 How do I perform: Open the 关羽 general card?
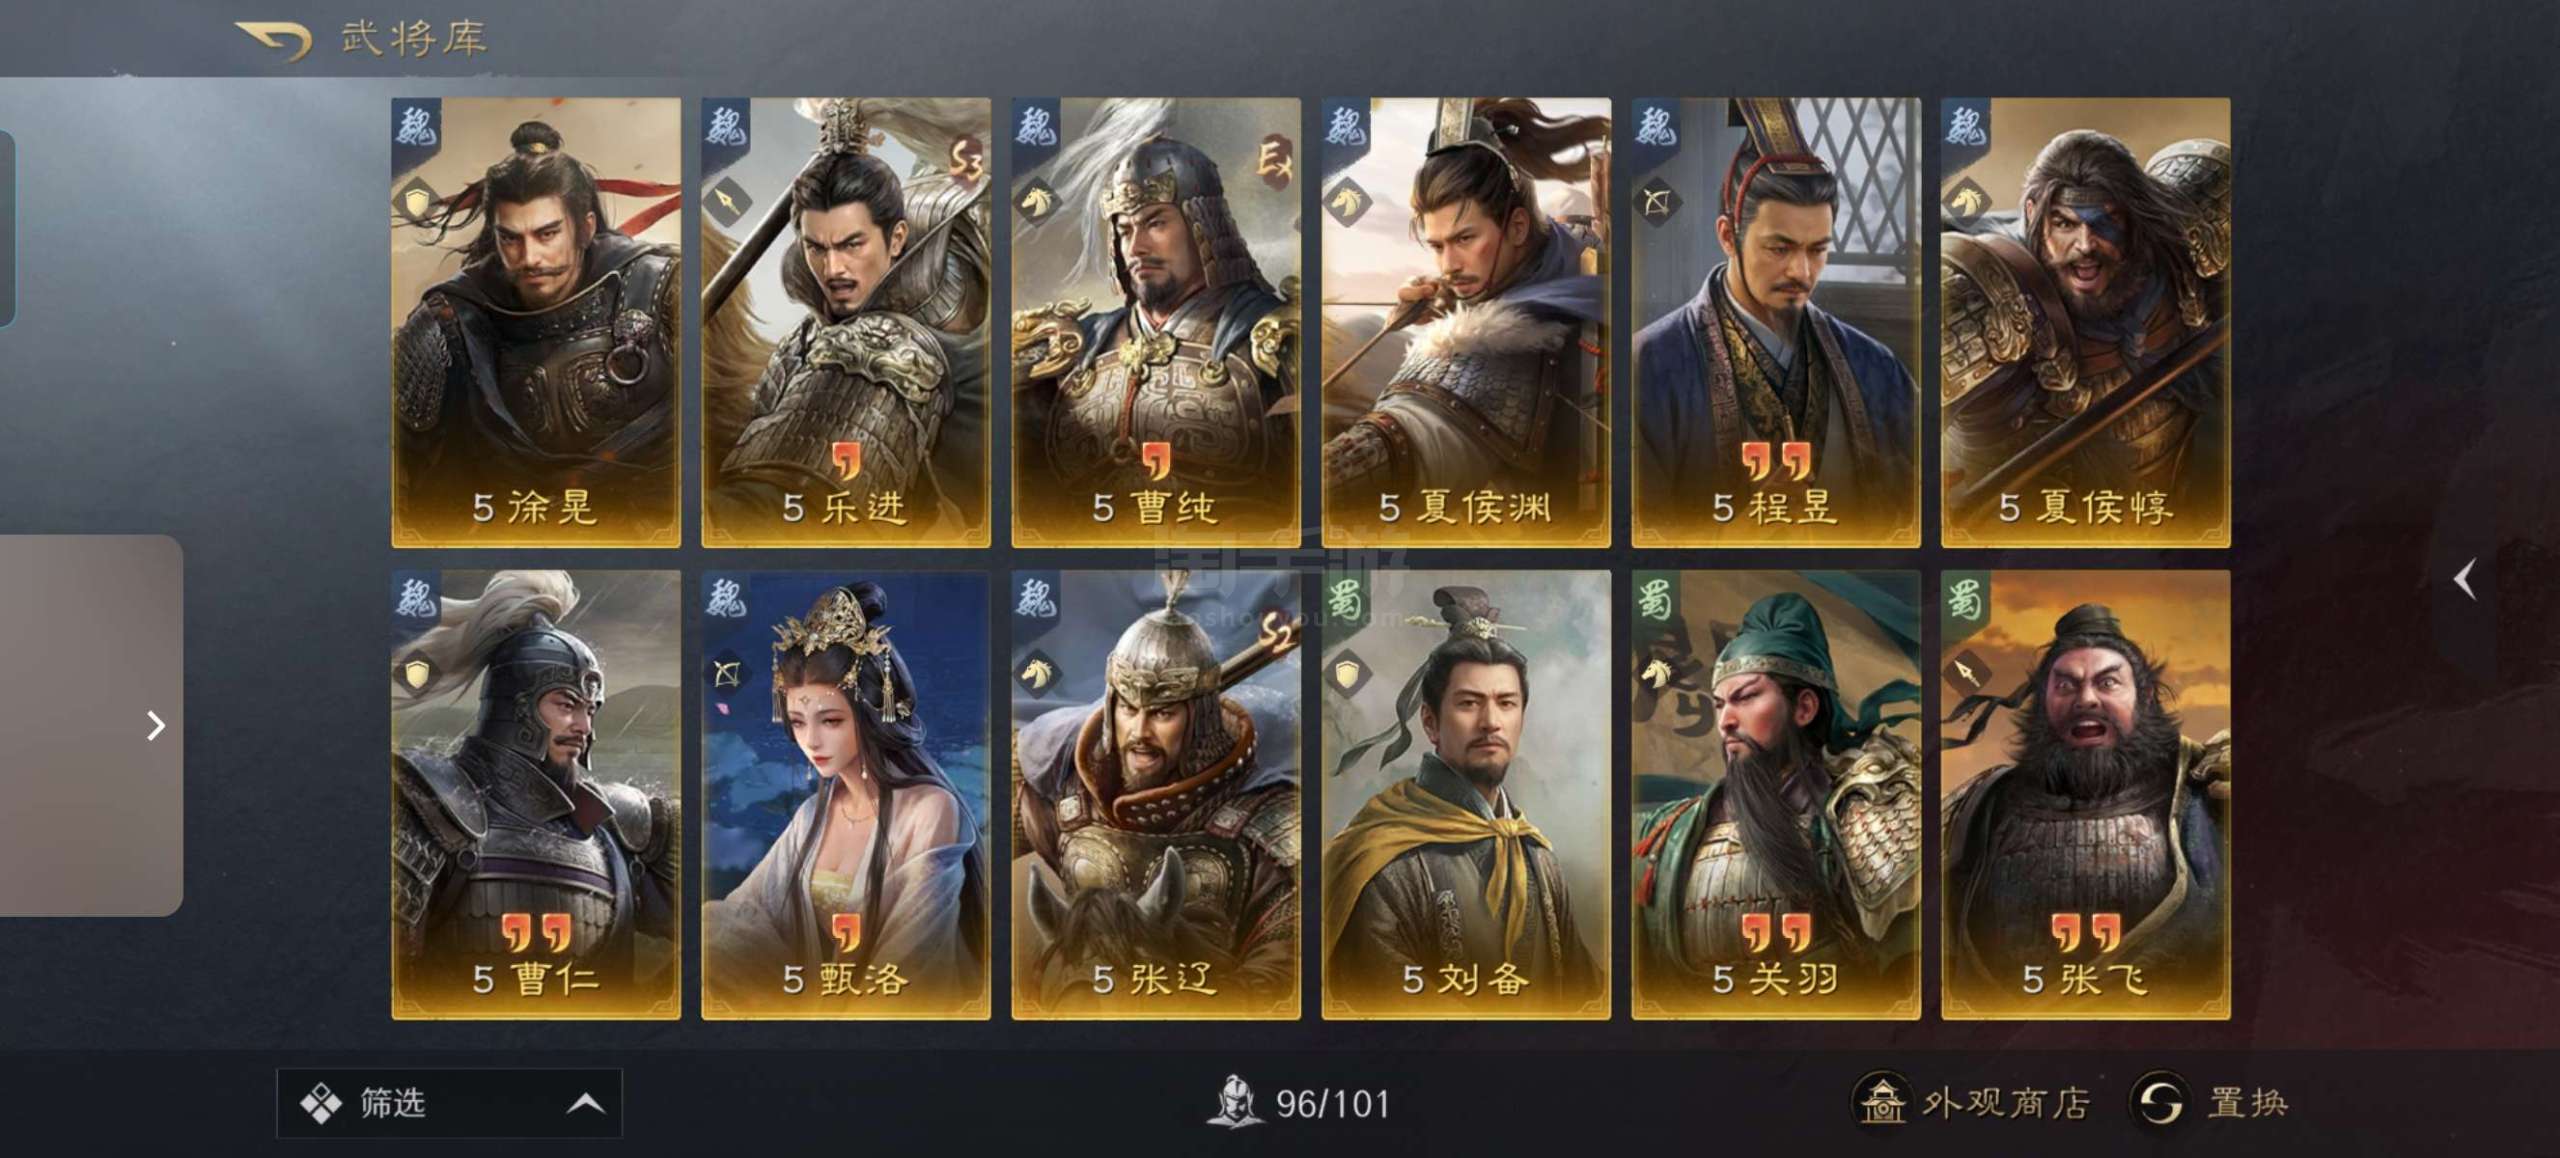(x=1776, y=795)
